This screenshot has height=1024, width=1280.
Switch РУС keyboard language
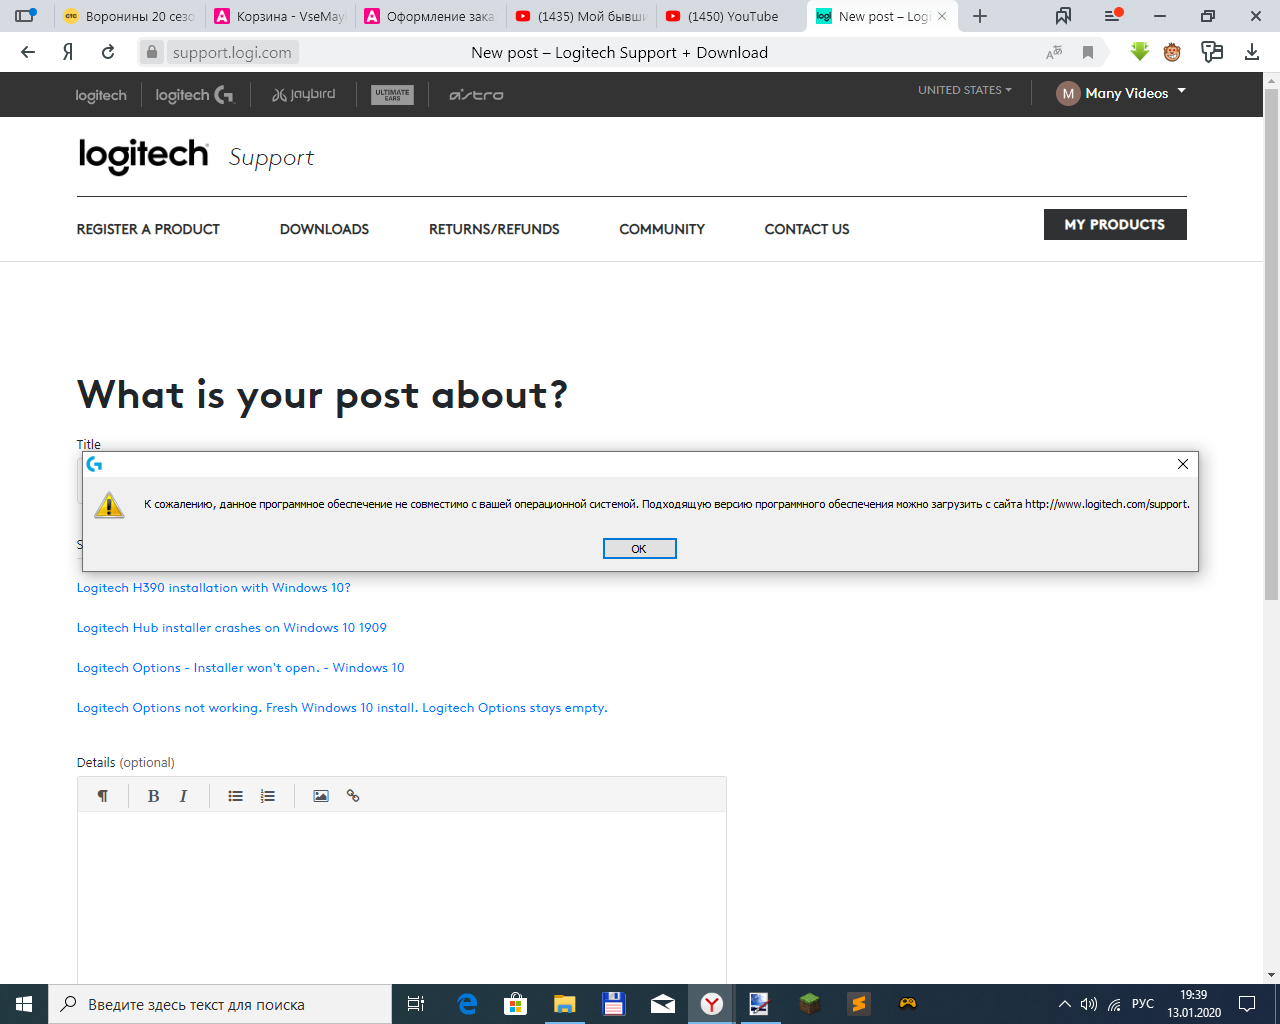click(x=1143, y=1004)
